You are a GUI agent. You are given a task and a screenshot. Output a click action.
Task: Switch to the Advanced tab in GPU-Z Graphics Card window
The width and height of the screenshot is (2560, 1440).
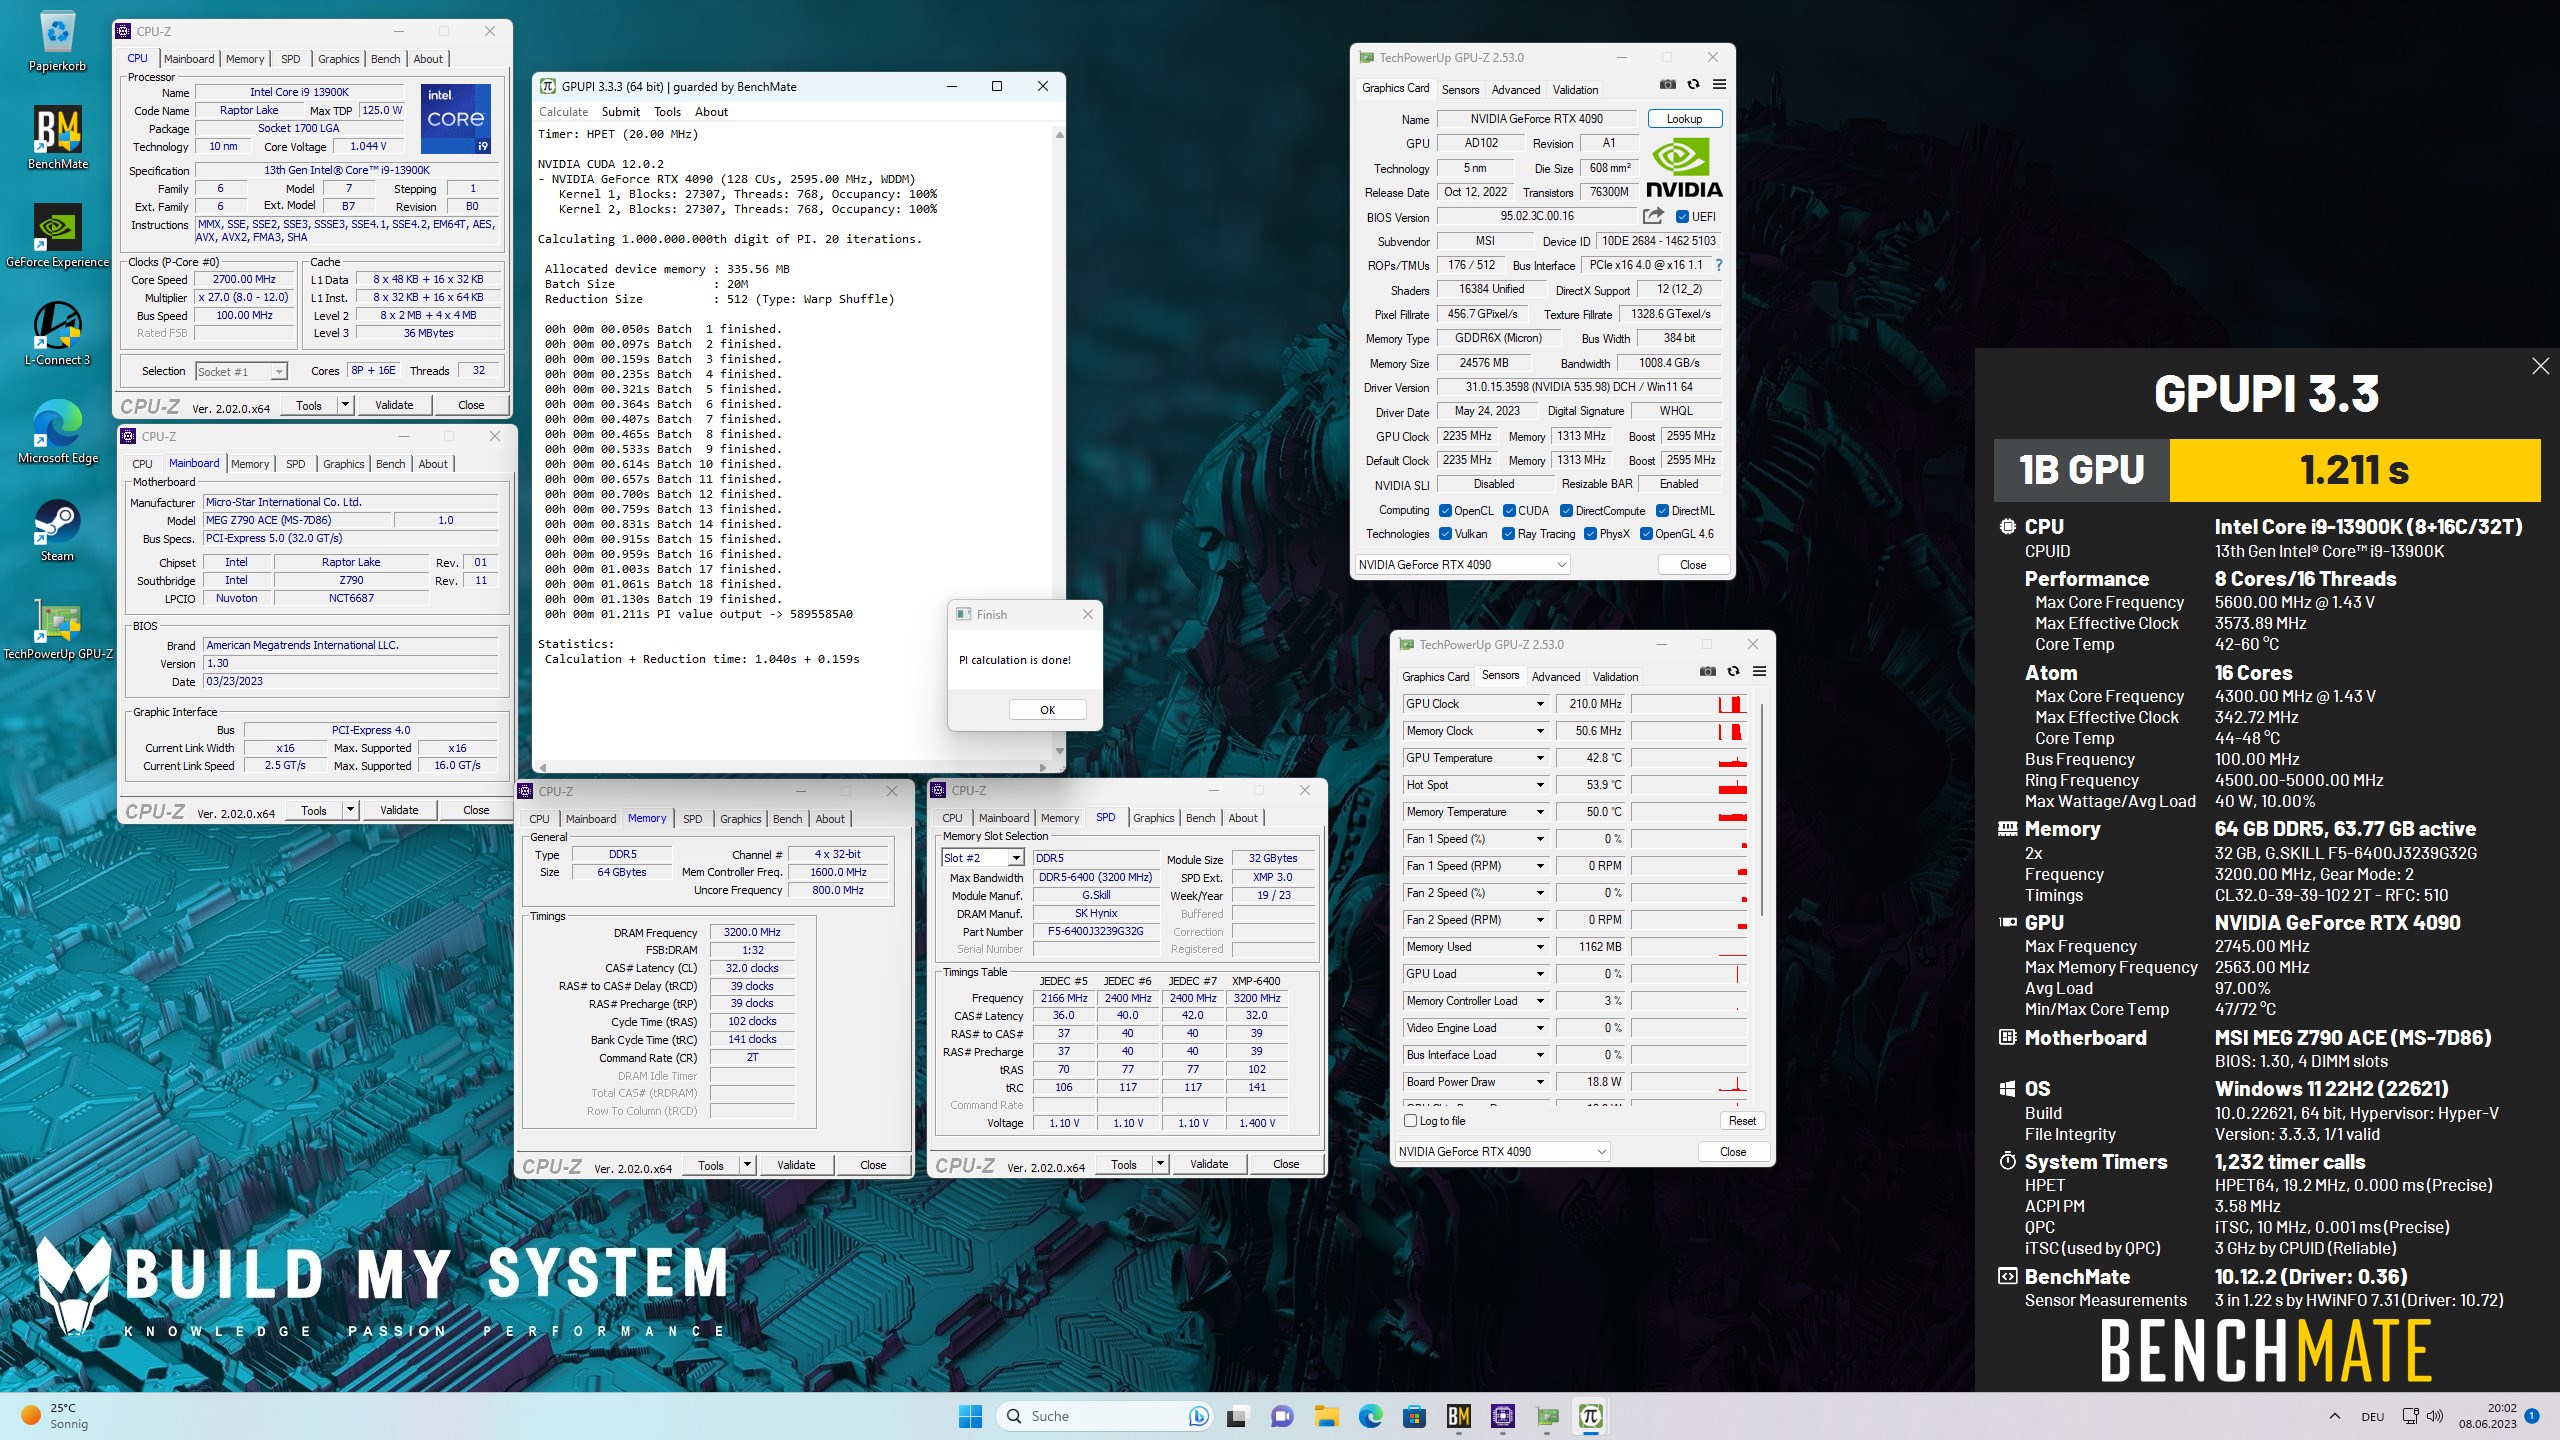click(x=1516, y=90)
